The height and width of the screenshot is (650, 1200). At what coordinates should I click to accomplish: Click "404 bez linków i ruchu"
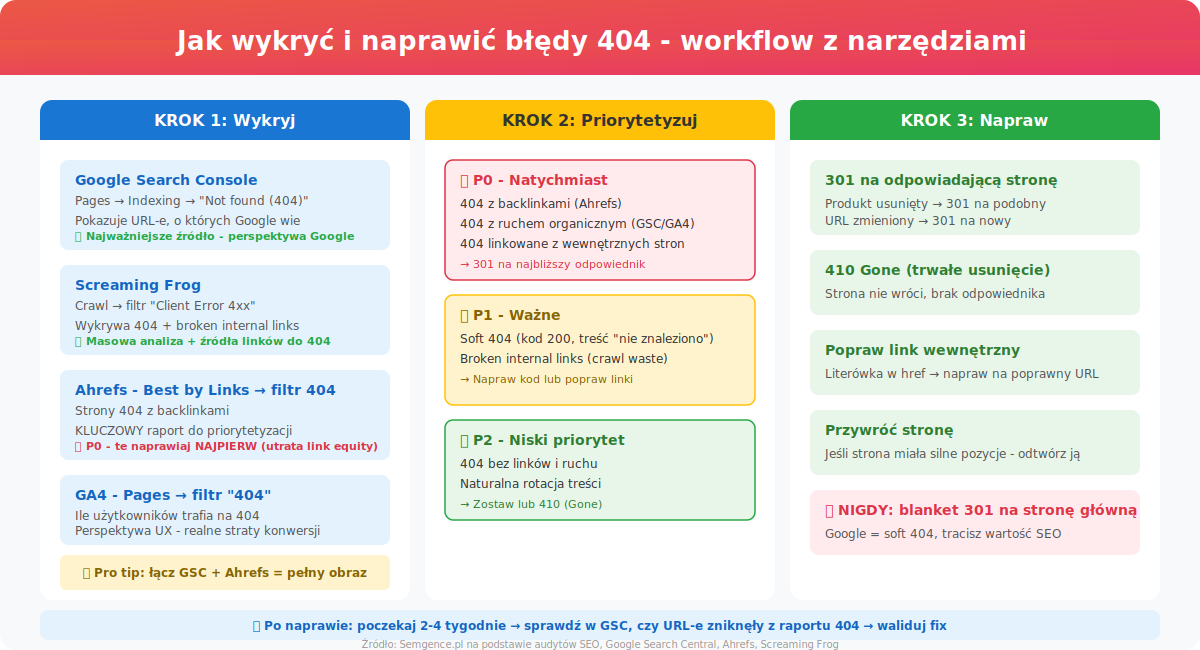click(x=530, y=464)
